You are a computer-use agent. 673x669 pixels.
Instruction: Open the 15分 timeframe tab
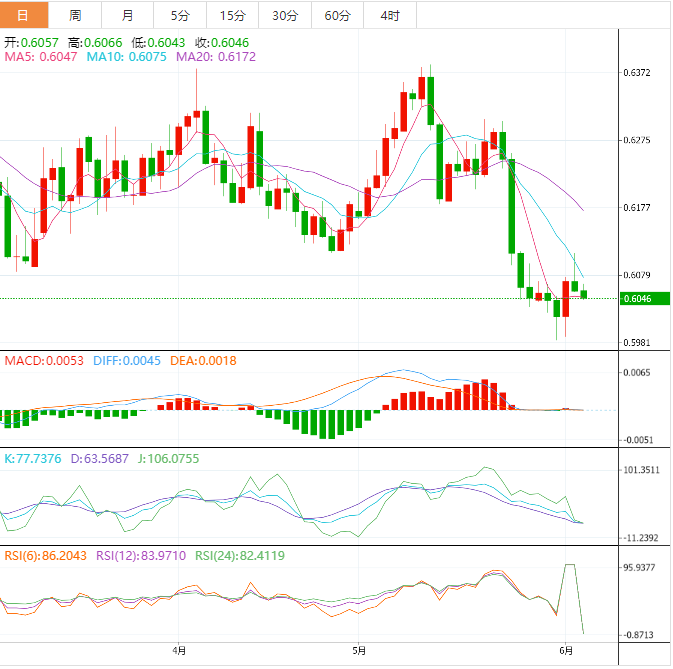(x=231, y=15)
